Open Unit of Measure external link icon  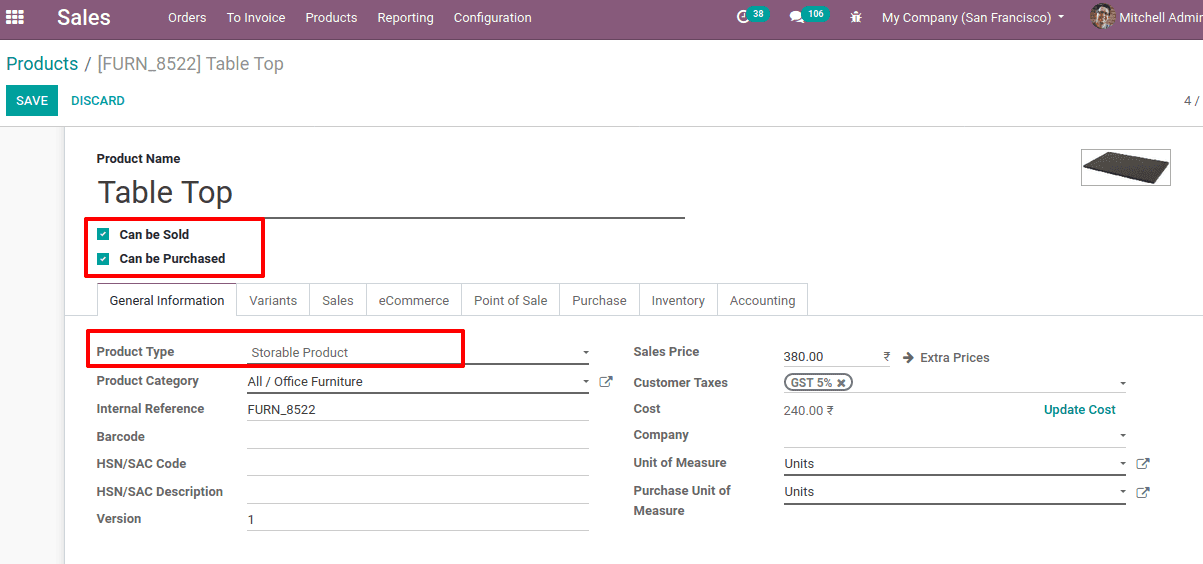pyautogui.click(x=1143, y=464)
